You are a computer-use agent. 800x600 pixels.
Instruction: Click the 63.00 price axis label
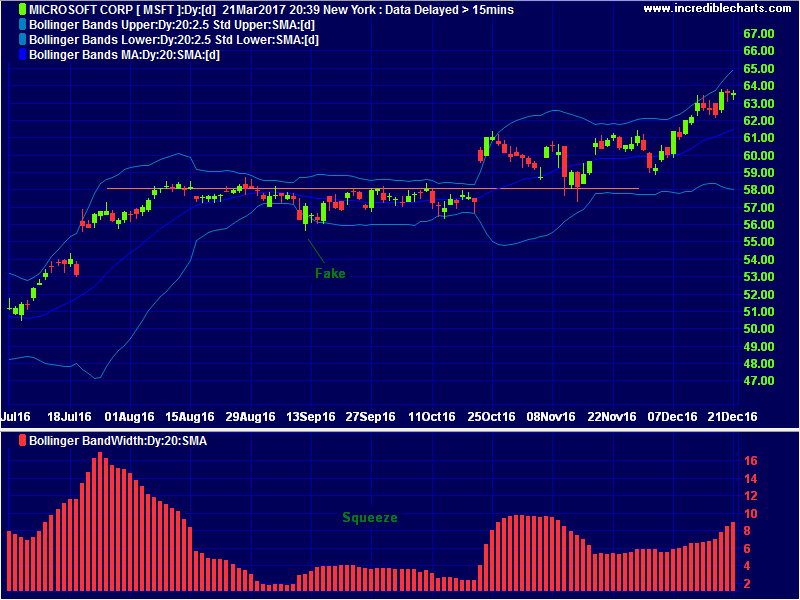point(759,104)
